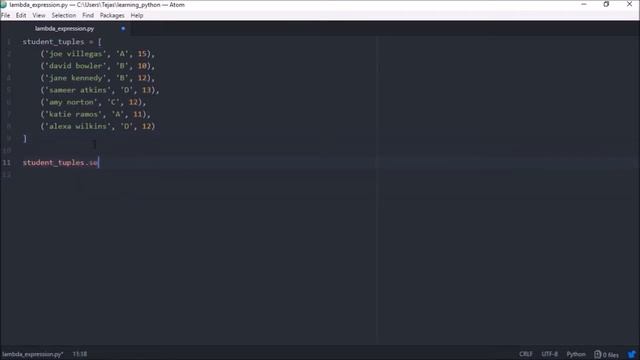Click the number 13 in sameer atkins row
This screenshot has width=640, height=360.
click(x=147, y=90)
